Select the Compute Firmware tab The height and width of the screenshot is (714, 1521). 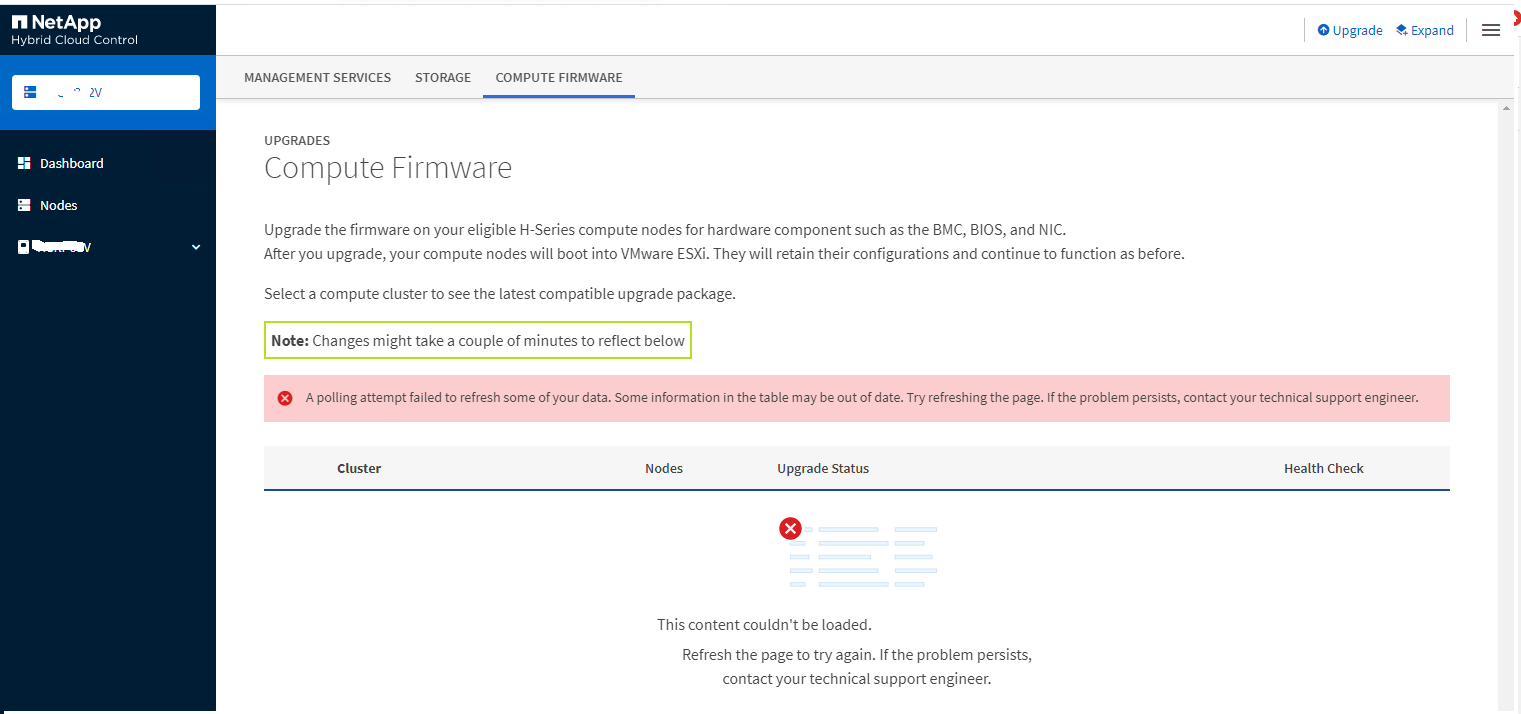(x=559, y=77)
